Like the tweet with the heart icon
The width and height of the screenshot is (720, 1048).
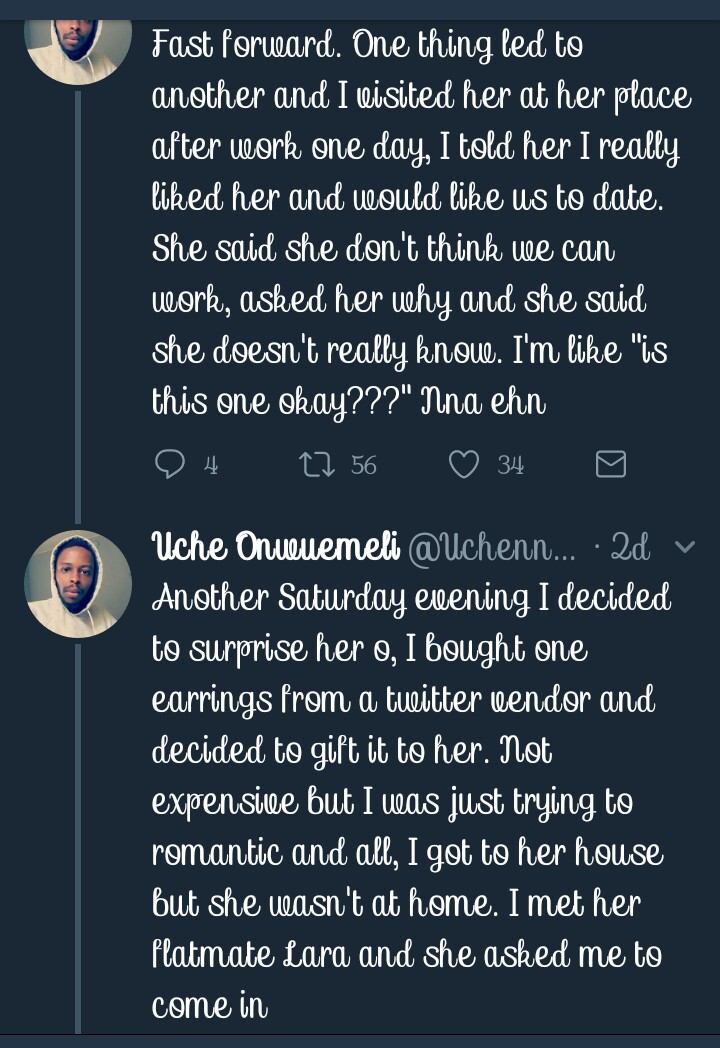tap(463, 464)
